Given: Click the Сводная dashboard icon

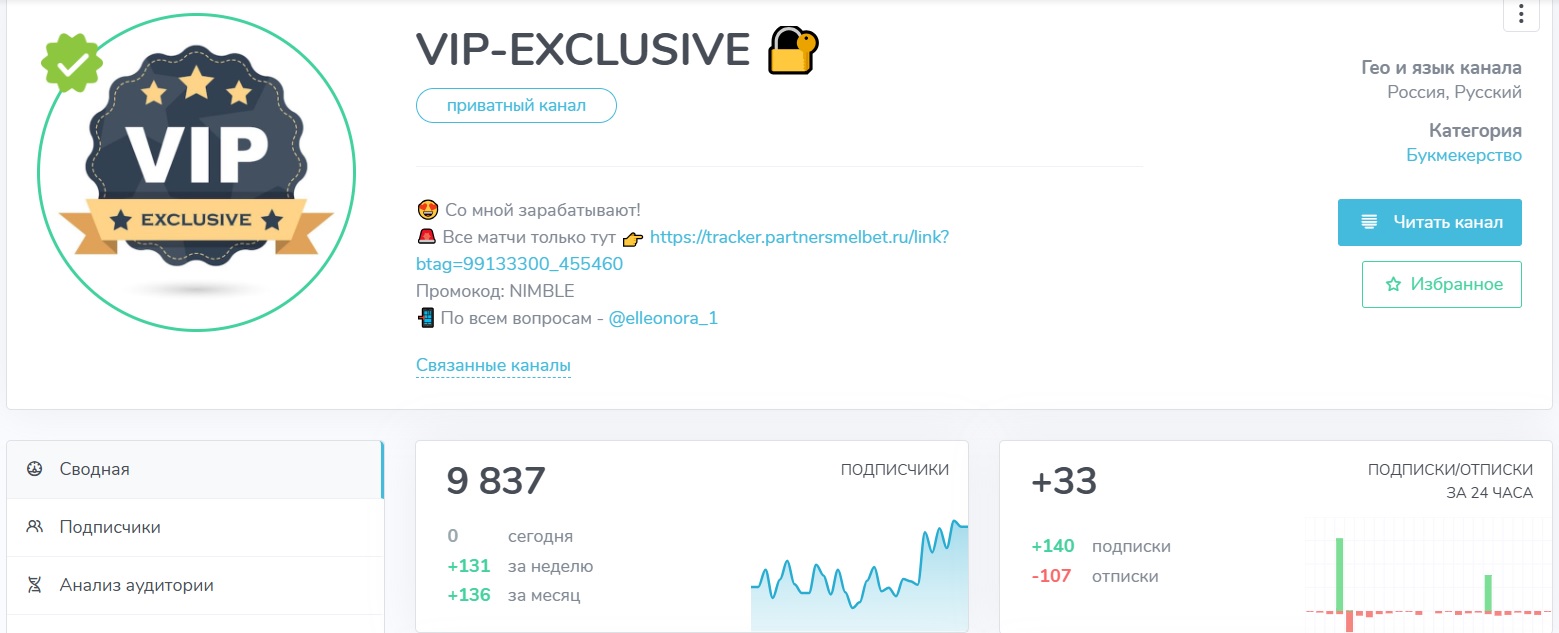Looking at the screenshot, I should [x=34, y=469].
